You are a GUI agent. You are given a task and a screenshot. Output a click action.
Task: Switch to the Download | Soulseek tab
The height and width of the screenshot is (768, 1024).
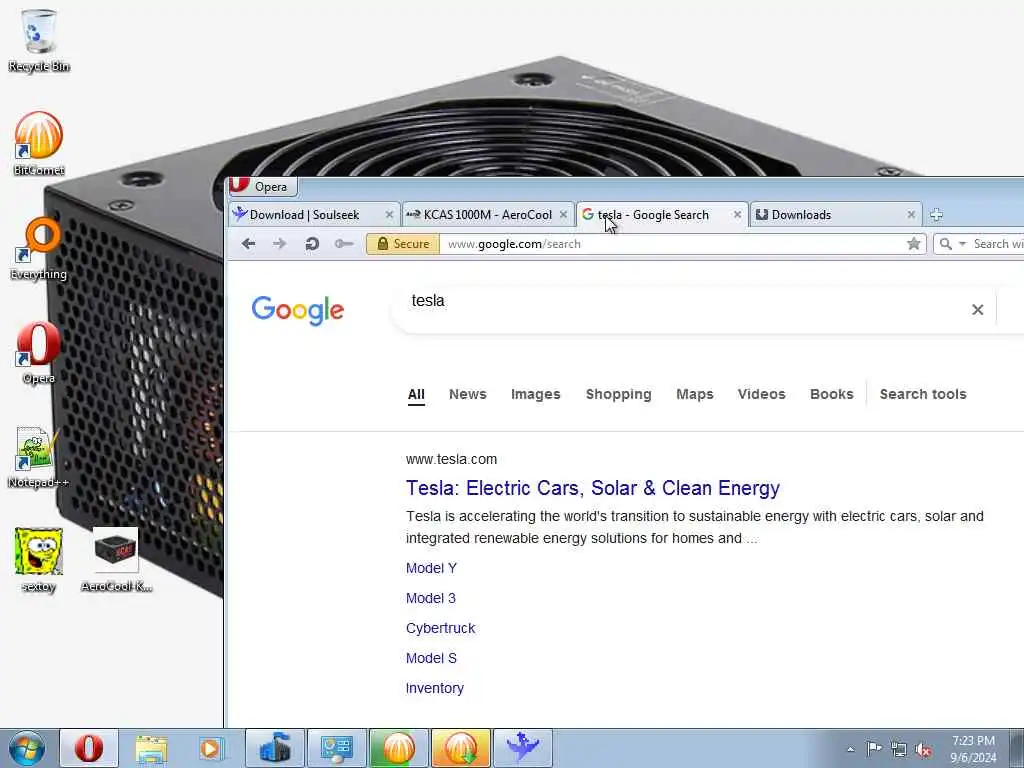pos(304,215)
